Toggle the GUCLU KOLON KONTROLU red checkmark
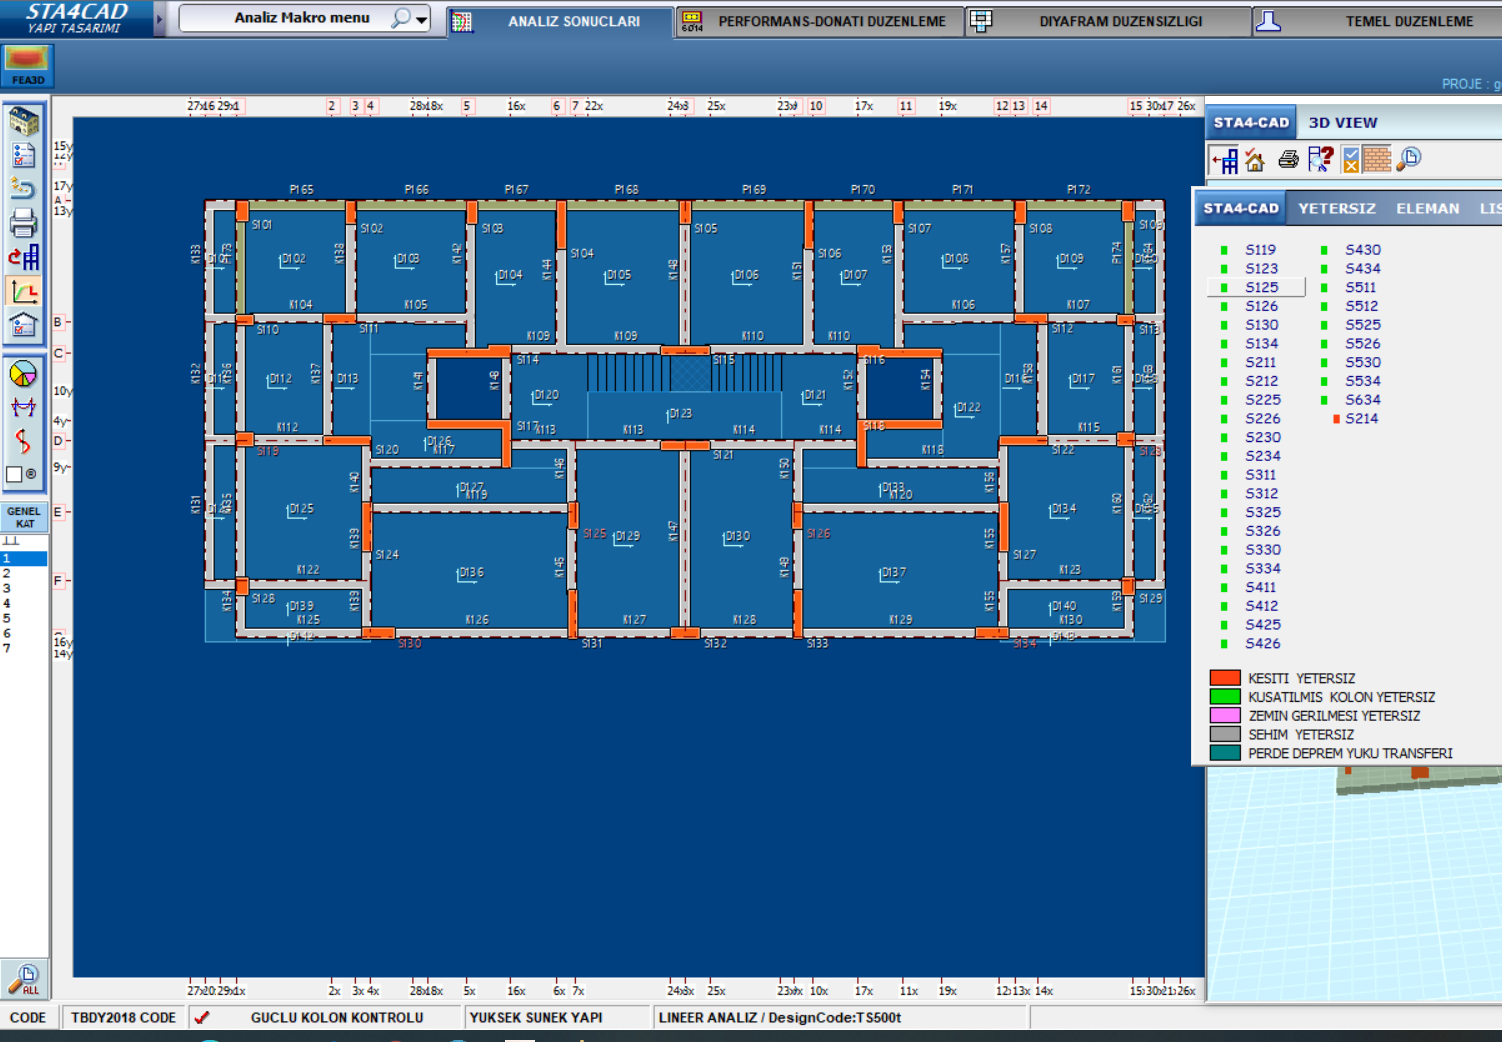The width and height of the screenshot is (1502, 1042). [x=202, y=1018]
